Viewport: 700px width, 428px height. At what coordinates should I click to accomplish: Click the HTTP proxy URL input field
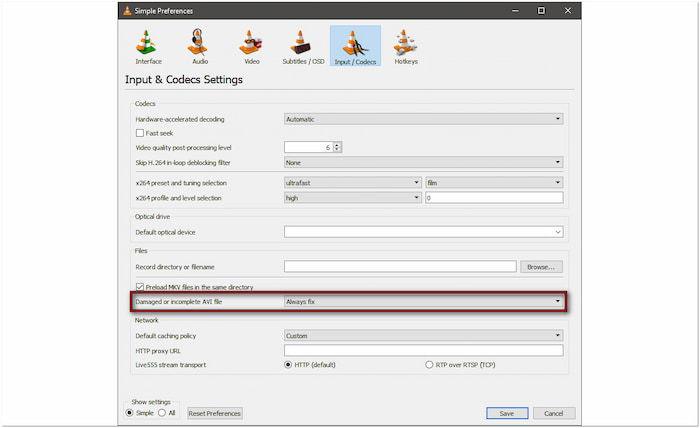click(x=423, y=350)
